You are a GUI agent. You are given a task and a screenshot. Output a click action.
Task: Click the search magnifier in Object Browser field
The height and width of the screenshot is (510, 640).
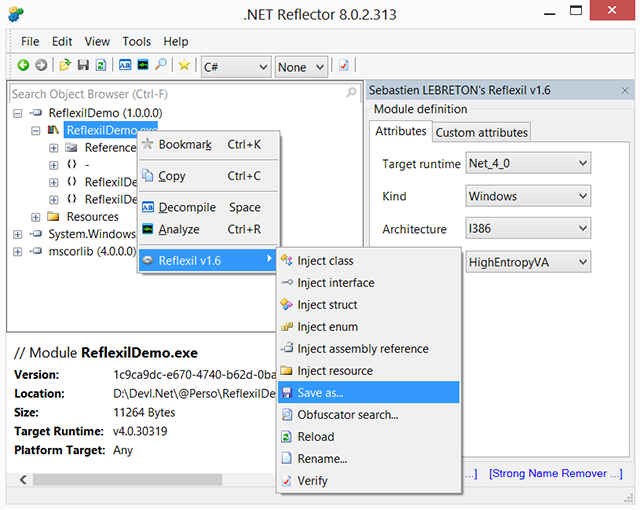[351, 93]
